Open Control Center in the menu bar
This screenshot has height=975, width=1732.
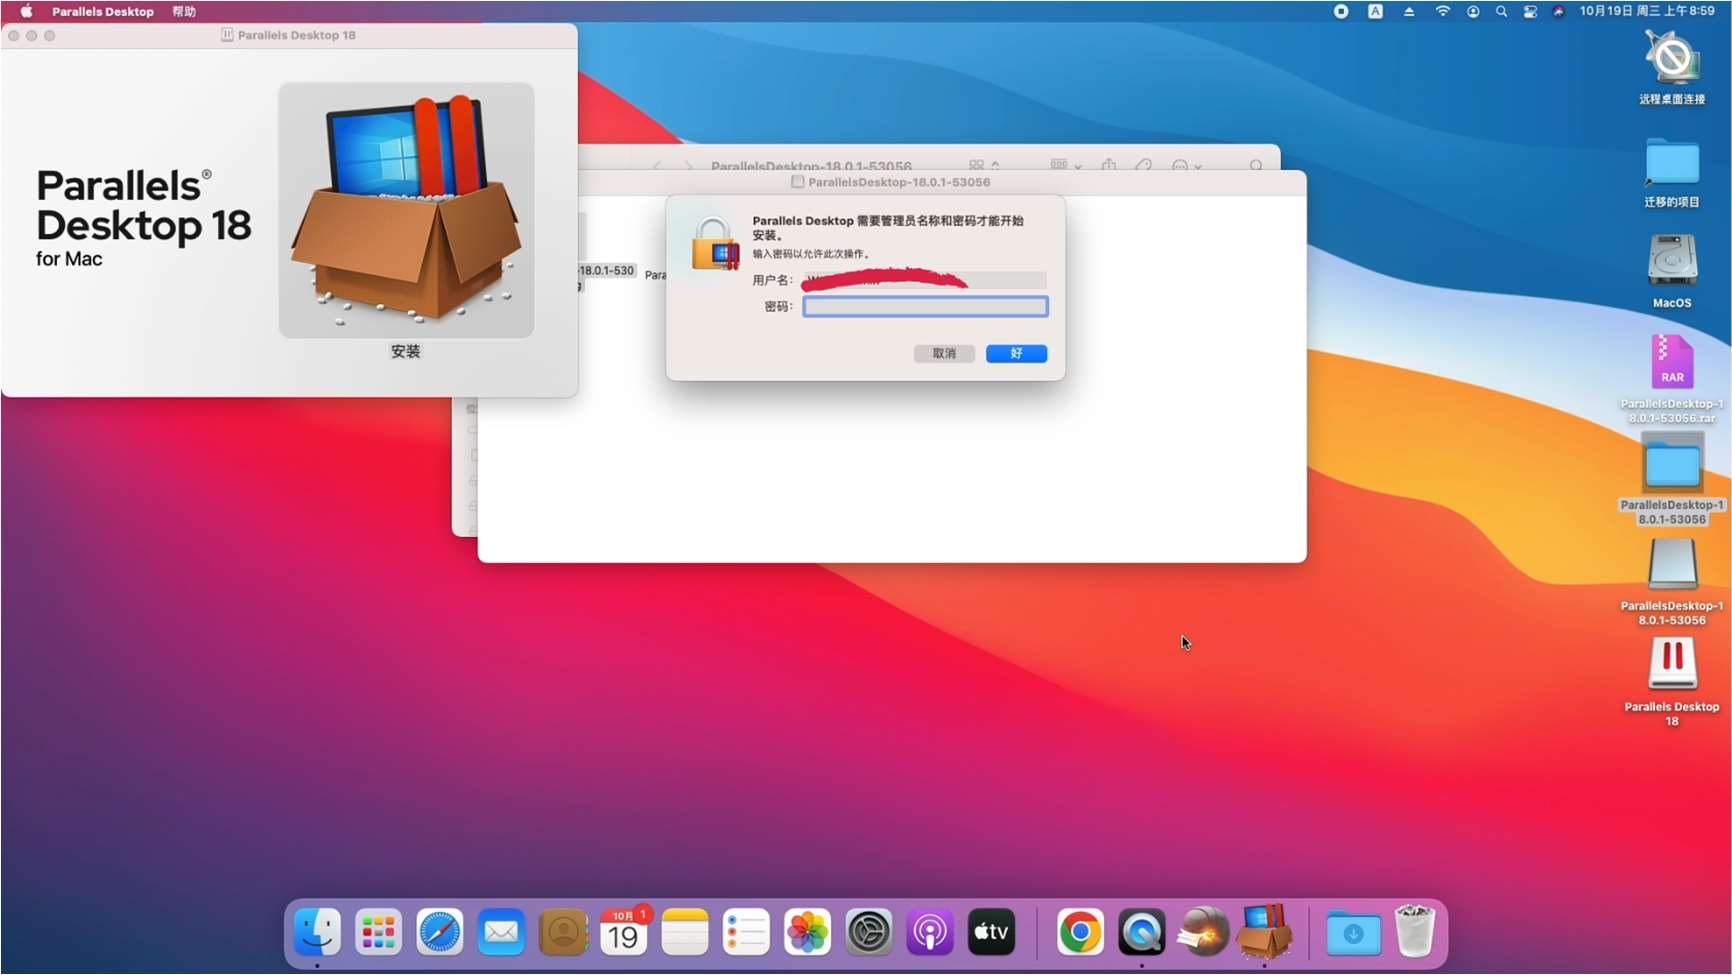pyautogui.click(x=1530, y=11)
